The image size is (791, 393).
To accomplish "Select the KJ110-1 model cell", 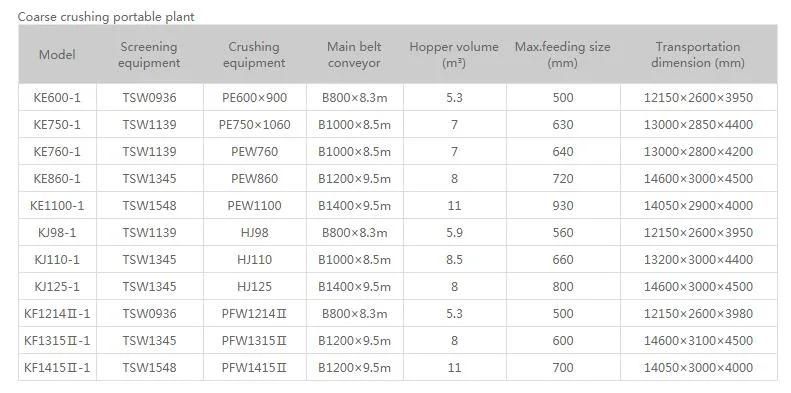I will pos(57,260).
